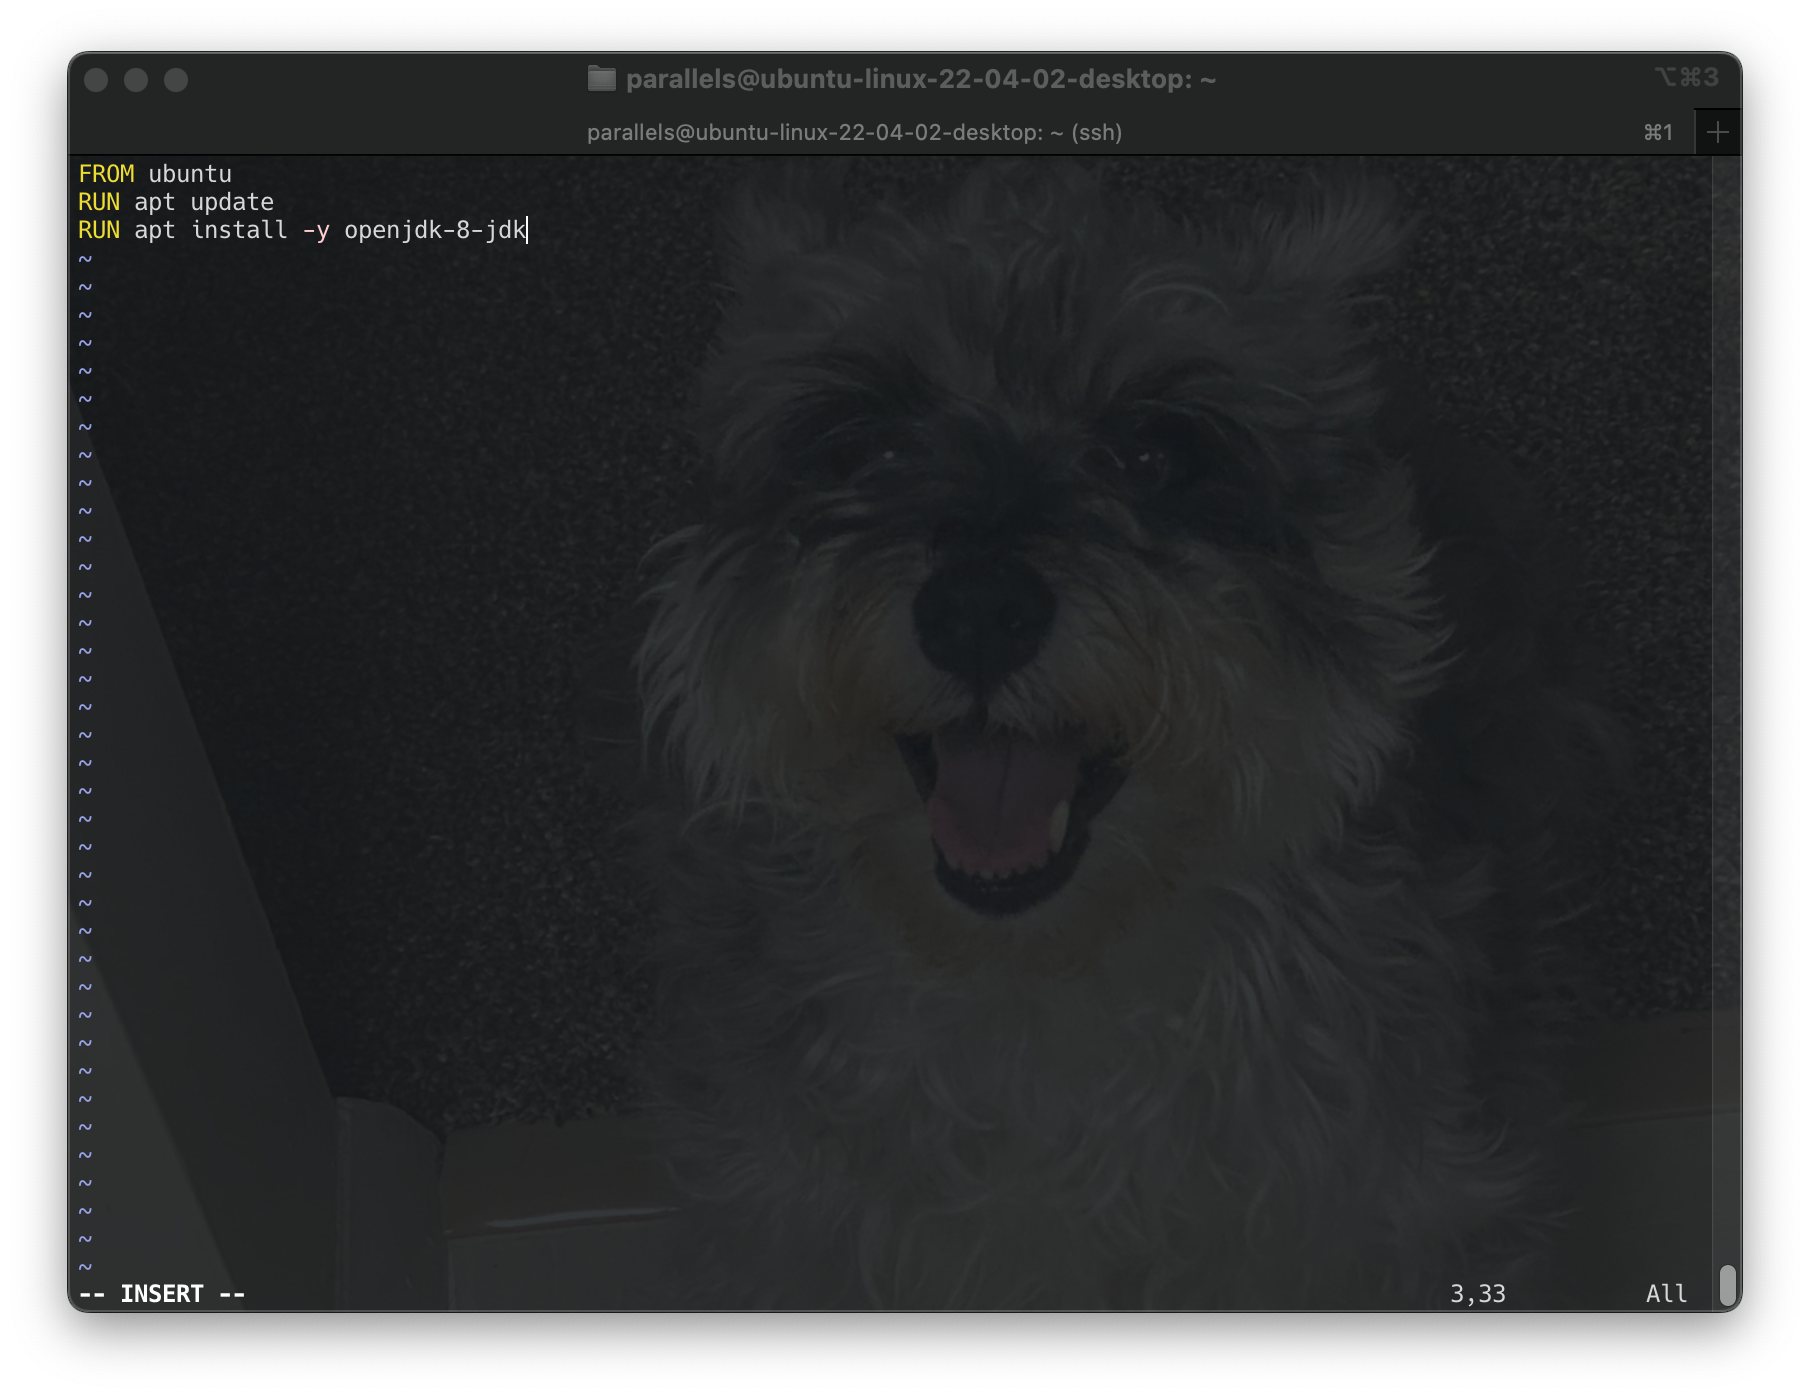Minimize the terminal window
1810x1396 pixels.
pyautogui.click(x=136, y=80)
